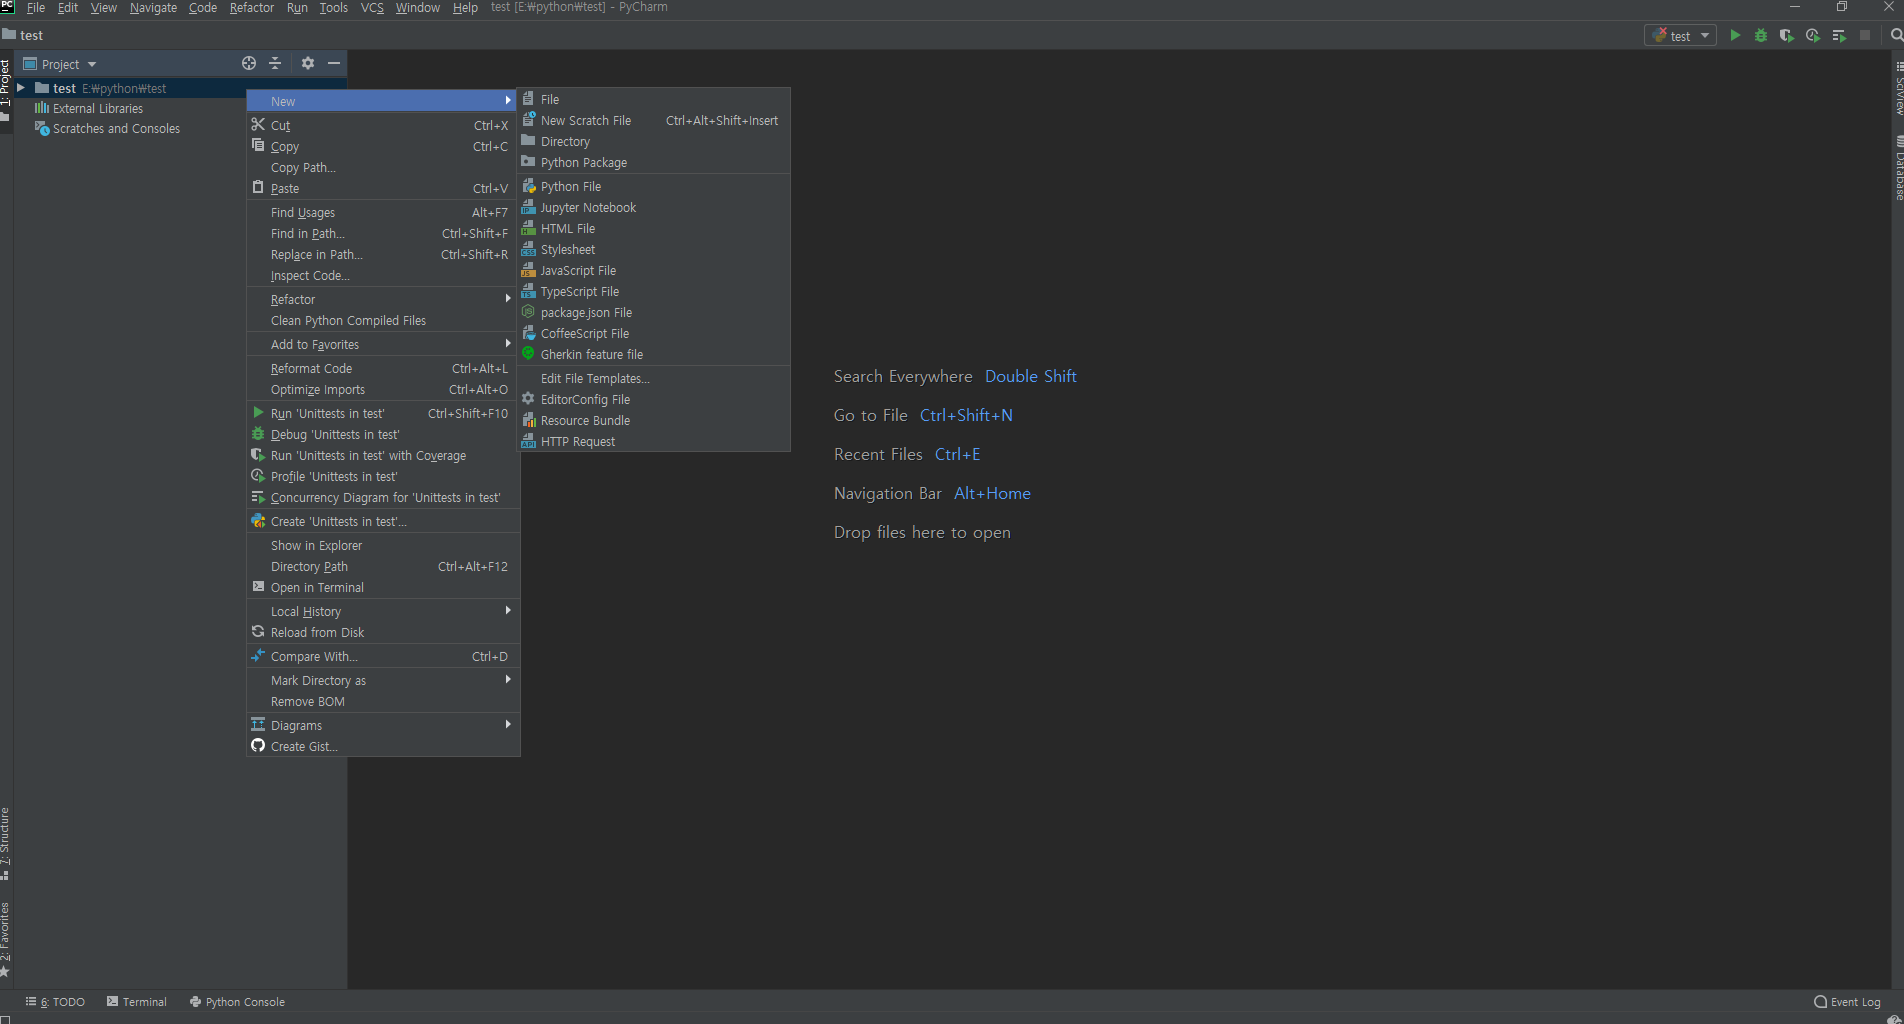Click Reload from Disk

click(383, 632)
